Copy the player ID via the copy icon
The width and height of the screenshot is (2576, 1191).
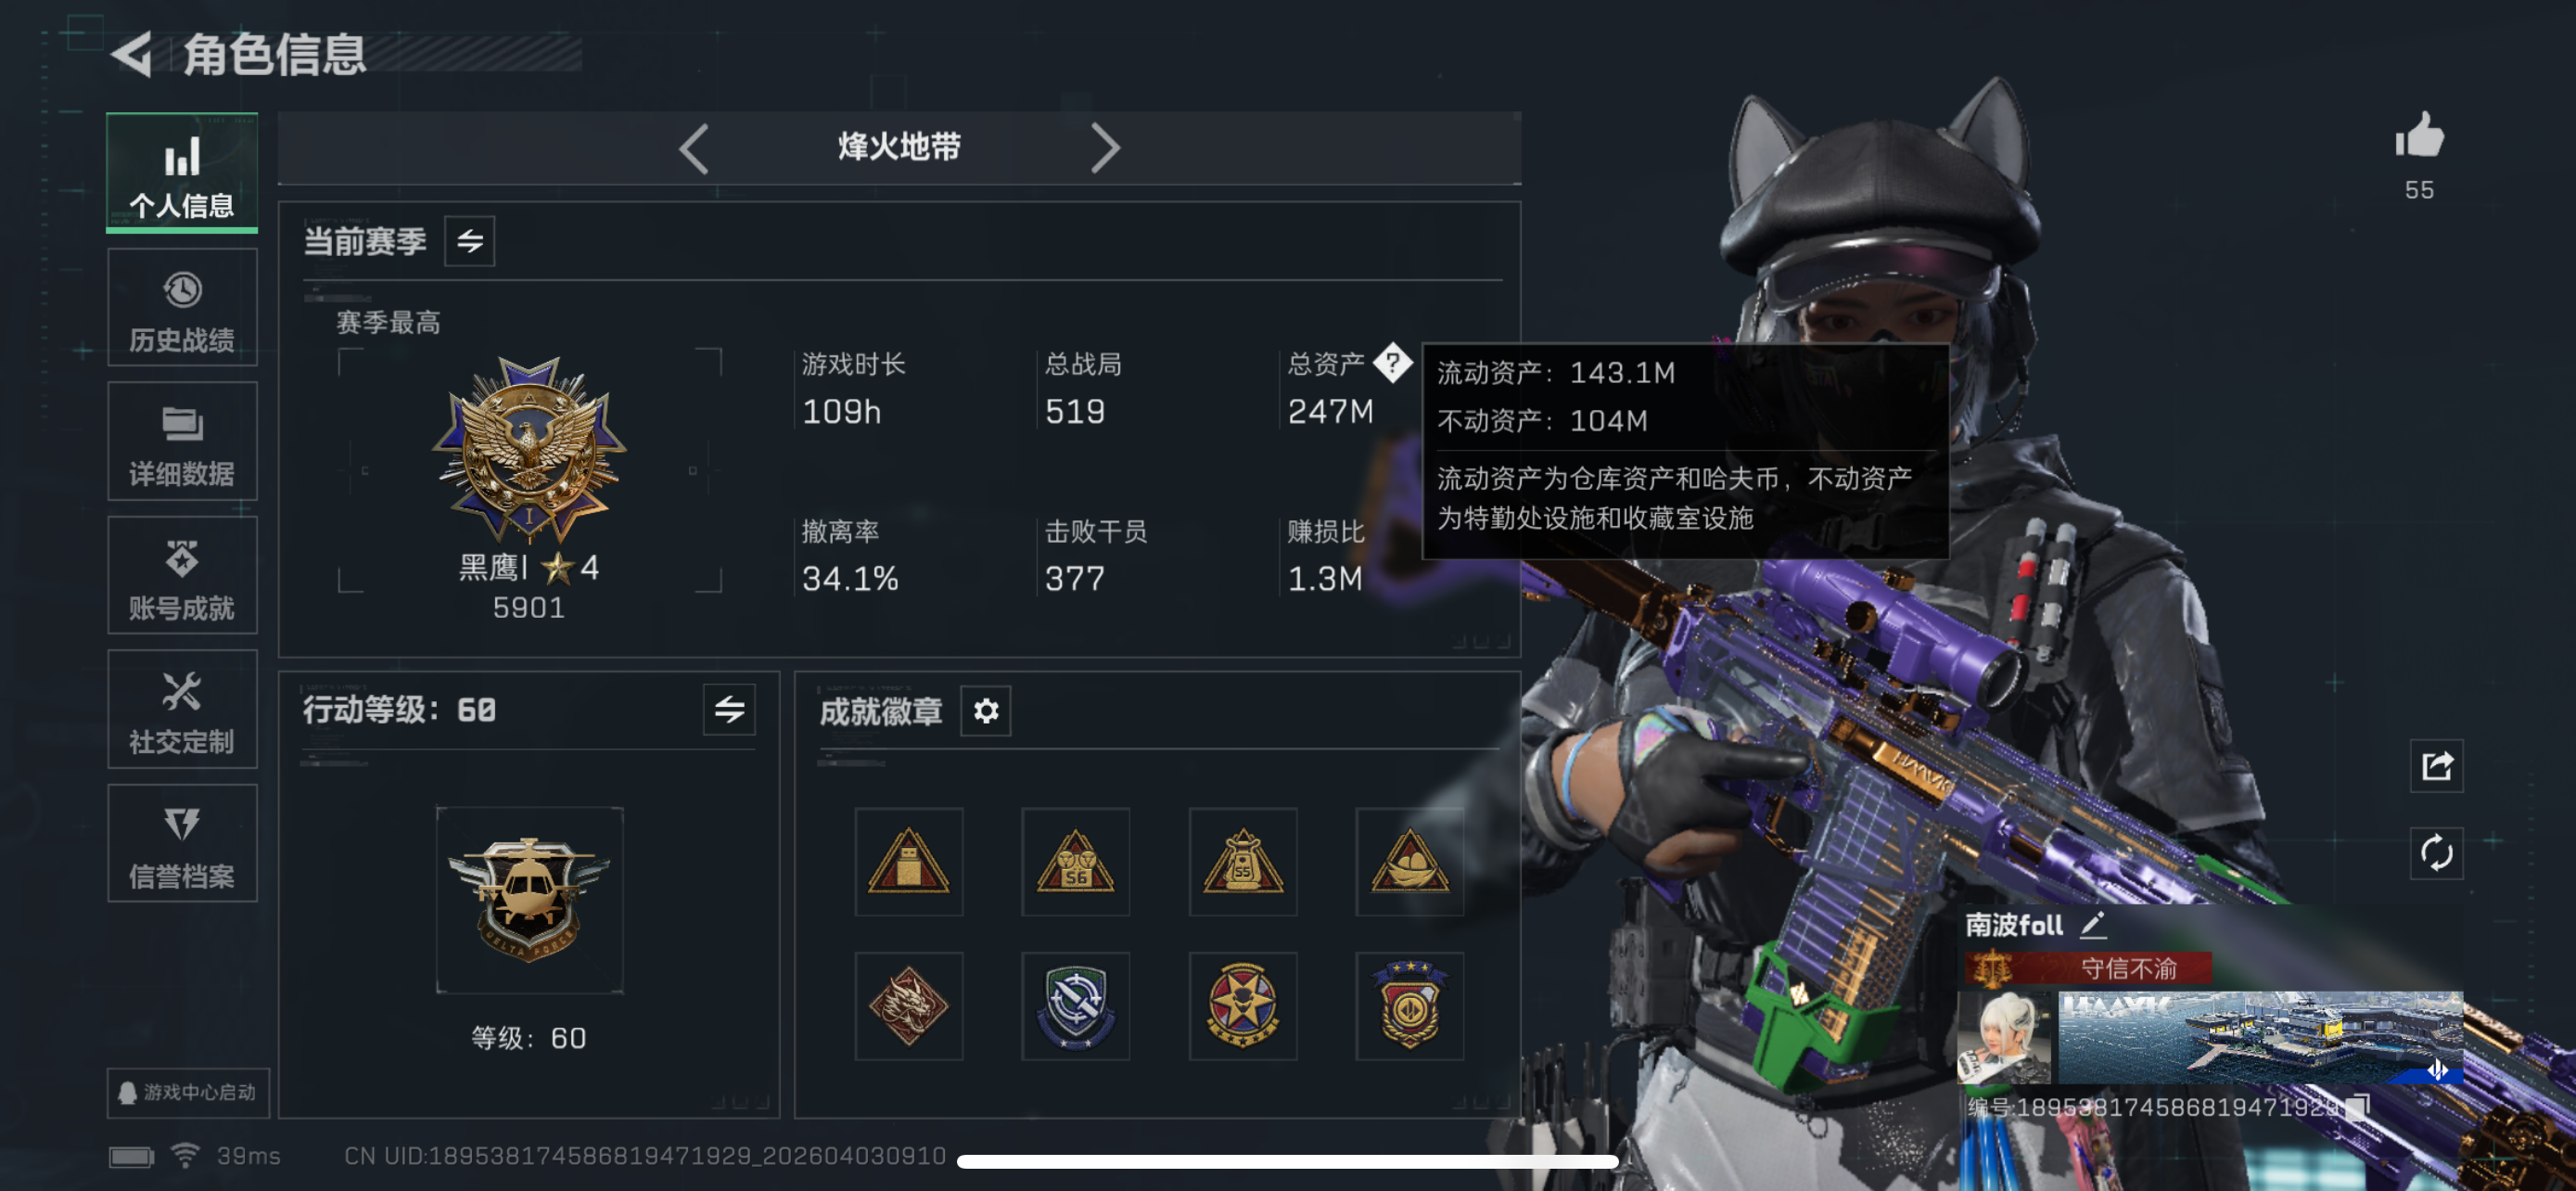coord(2358,1106)
